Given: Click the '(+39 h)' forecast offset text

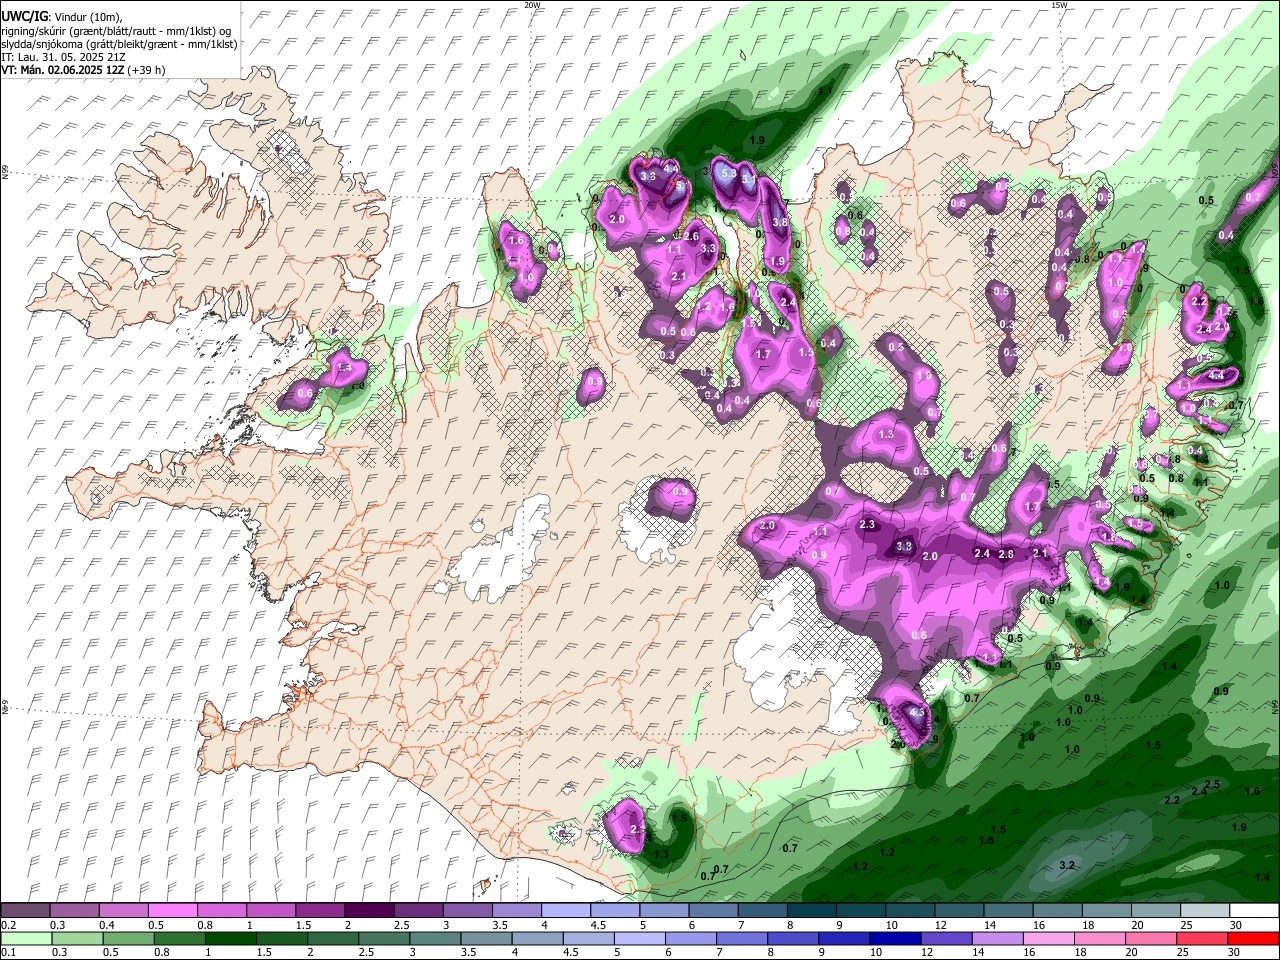Looking at the screenshot, I should point(147,70).
